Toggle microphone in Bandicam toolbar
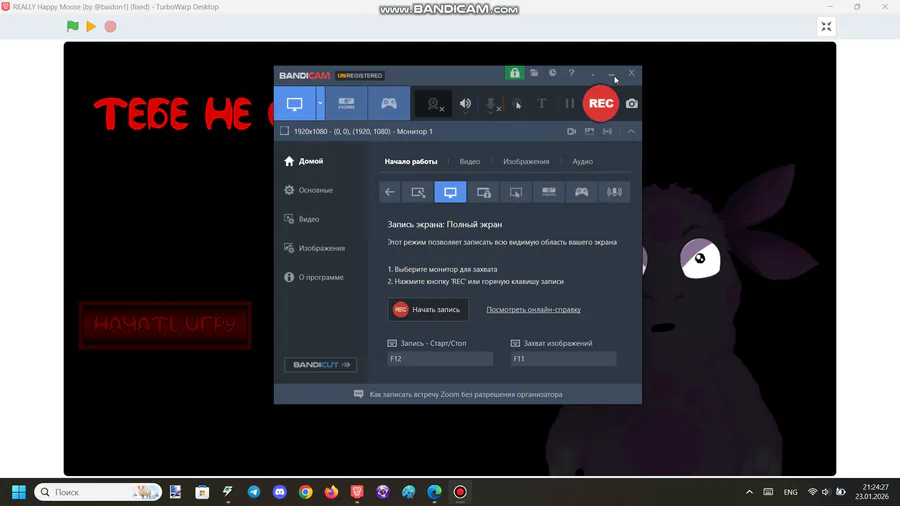The height and width of the screenshot is (506, 900). (491, 104)
